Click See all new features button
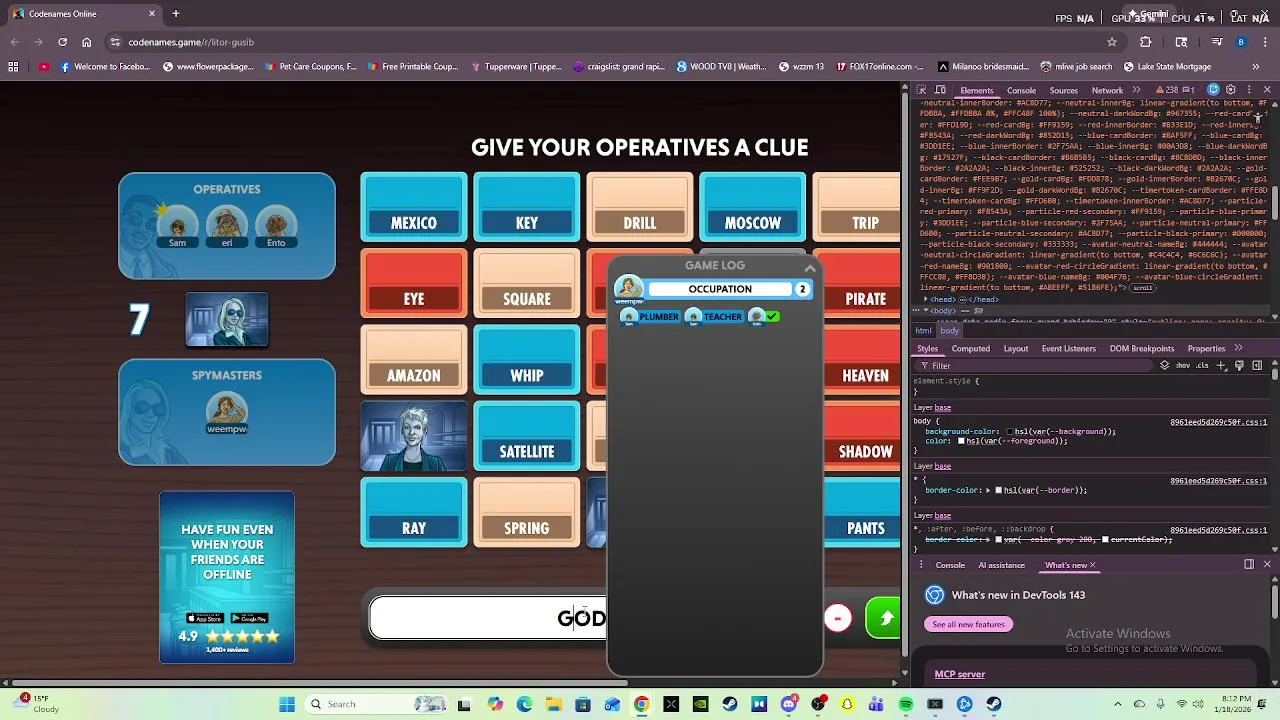Screen dimensions: 1280x720 tap(968, 624)
